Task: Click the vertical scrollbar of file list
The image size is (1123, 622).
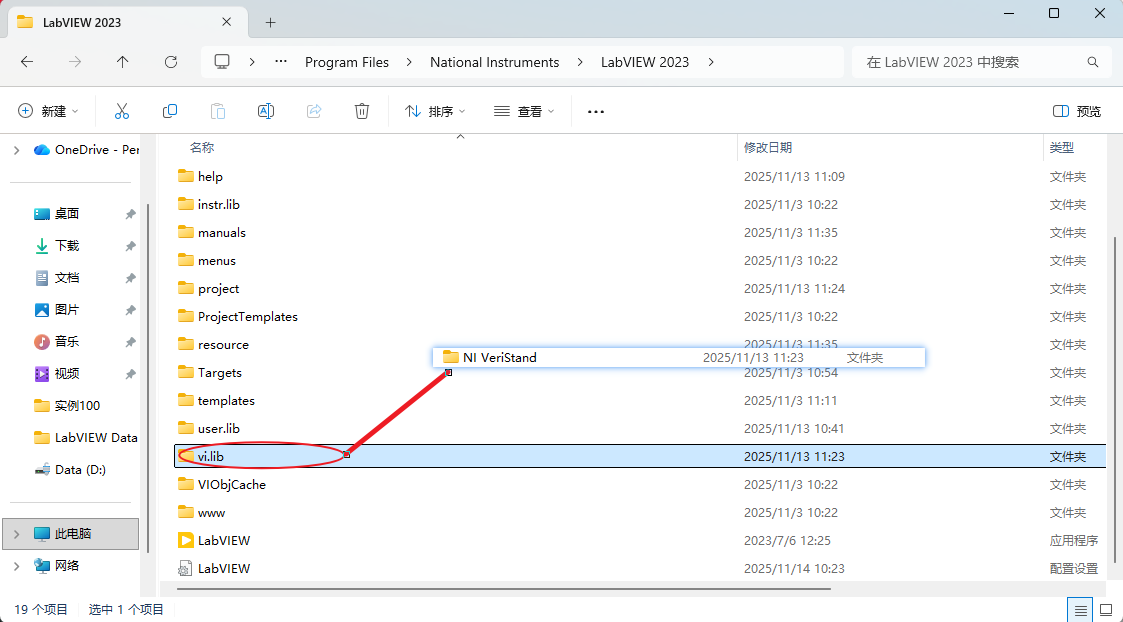Action: pyautogui.click(x=1114, y=401)
